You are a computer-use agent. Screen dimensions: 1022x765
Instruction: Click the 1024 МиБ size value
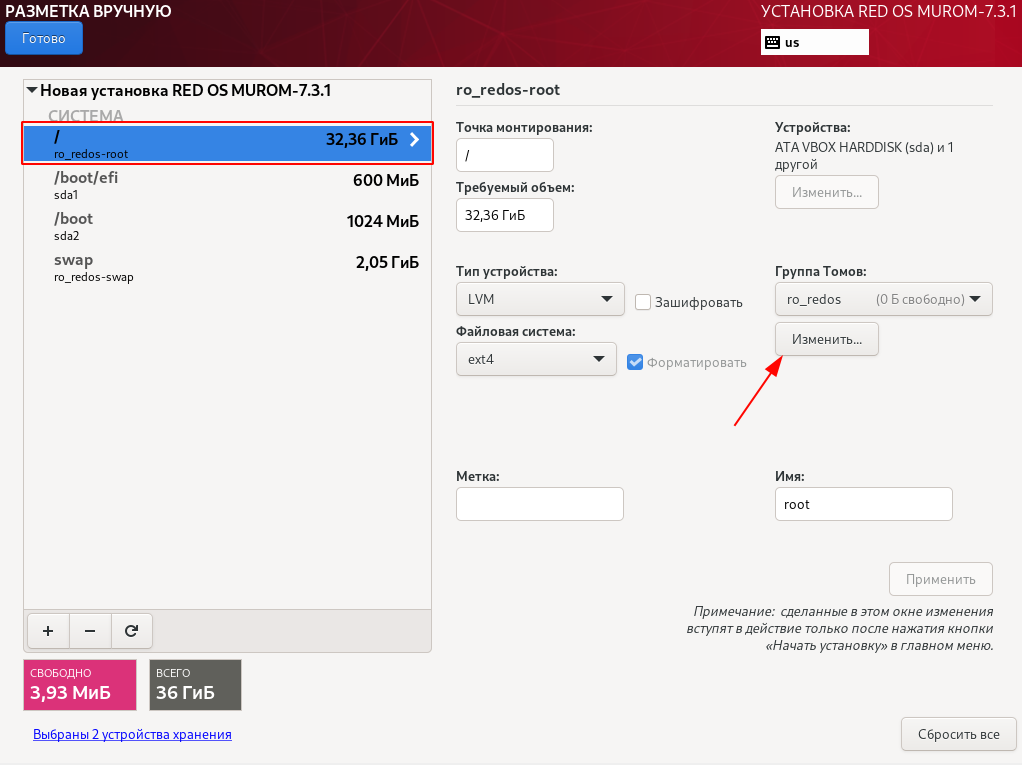coord(383,222)
